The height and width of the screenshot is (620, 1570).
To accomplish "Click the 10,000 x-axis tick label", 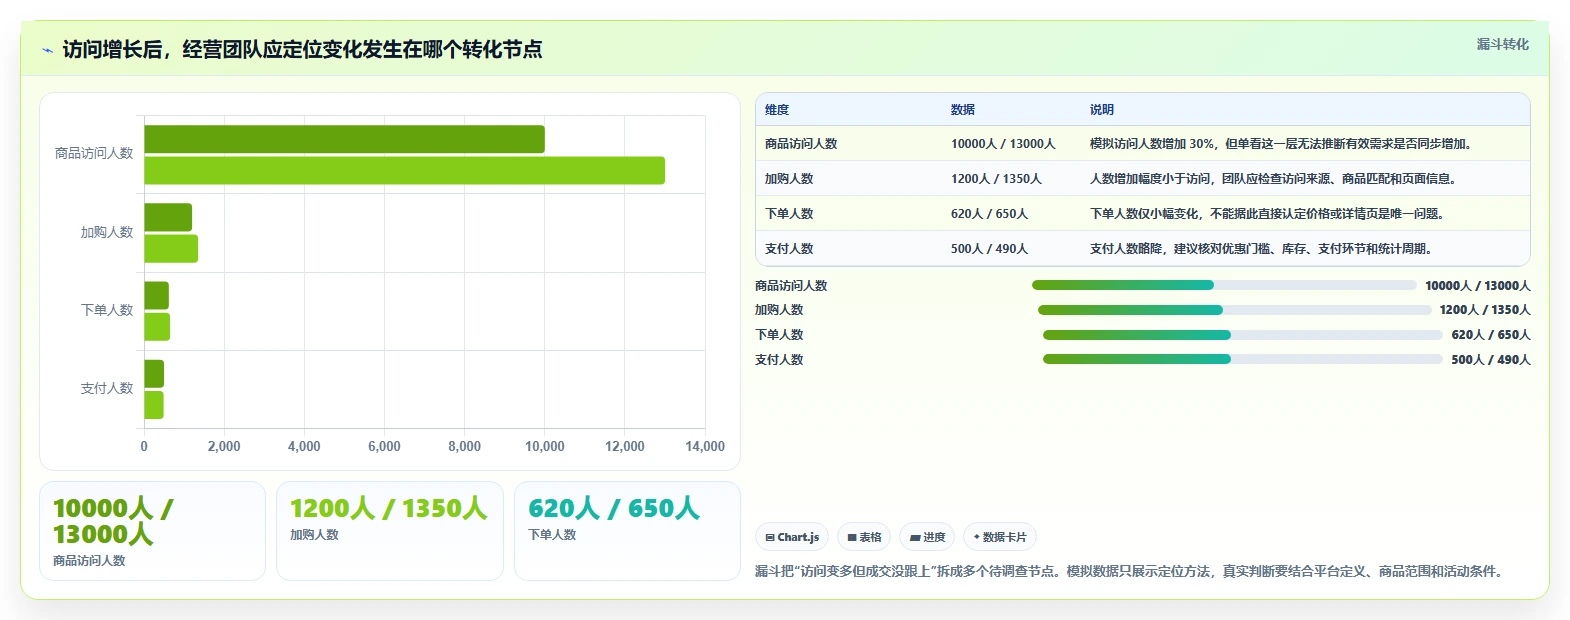I will [x=545, y=447].
